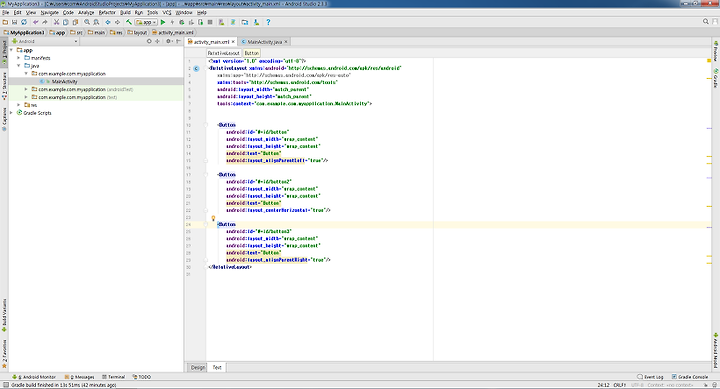The width and height of the screenshot is (720, 389).
Task: Expand Gradle Scripts node
Action: coord(11,113)
